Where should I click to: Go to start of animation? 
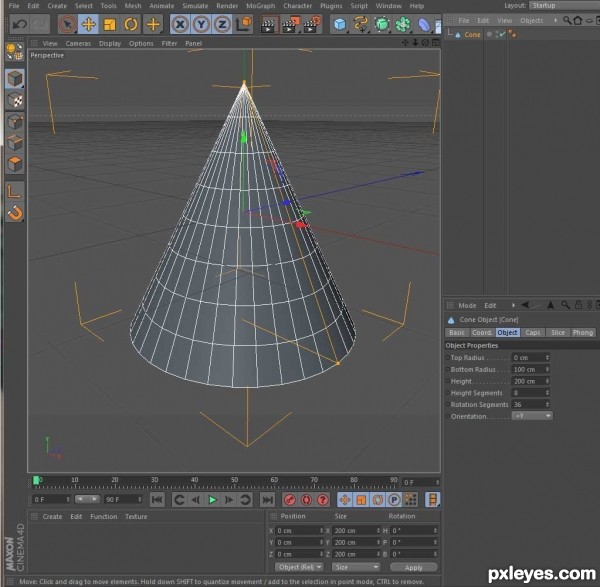pyautogui.click(x=157, y=500)
